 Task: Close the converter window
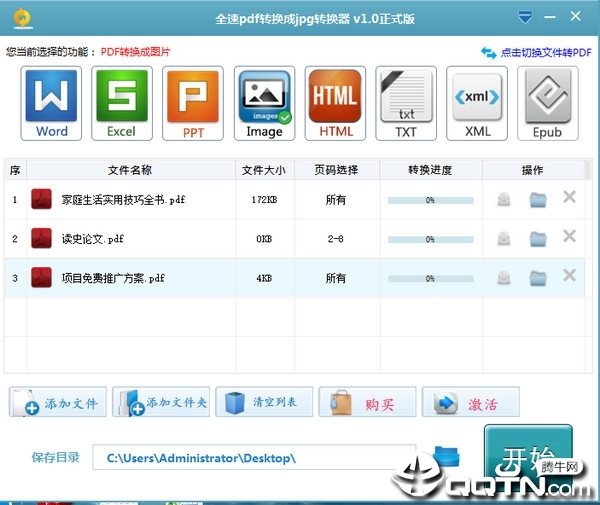click(575, 16)
